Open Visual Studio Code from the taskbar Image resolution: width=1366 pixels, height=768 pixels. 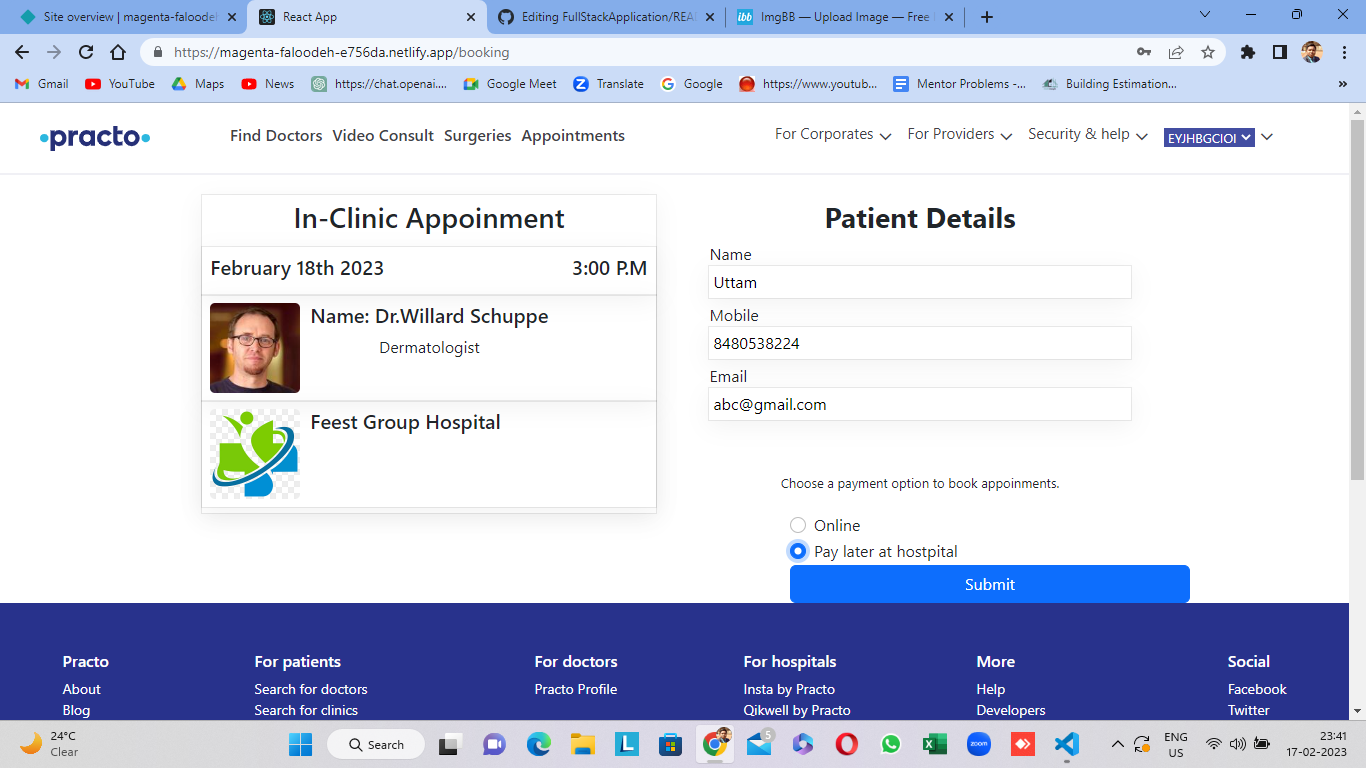pos(1066,744)
